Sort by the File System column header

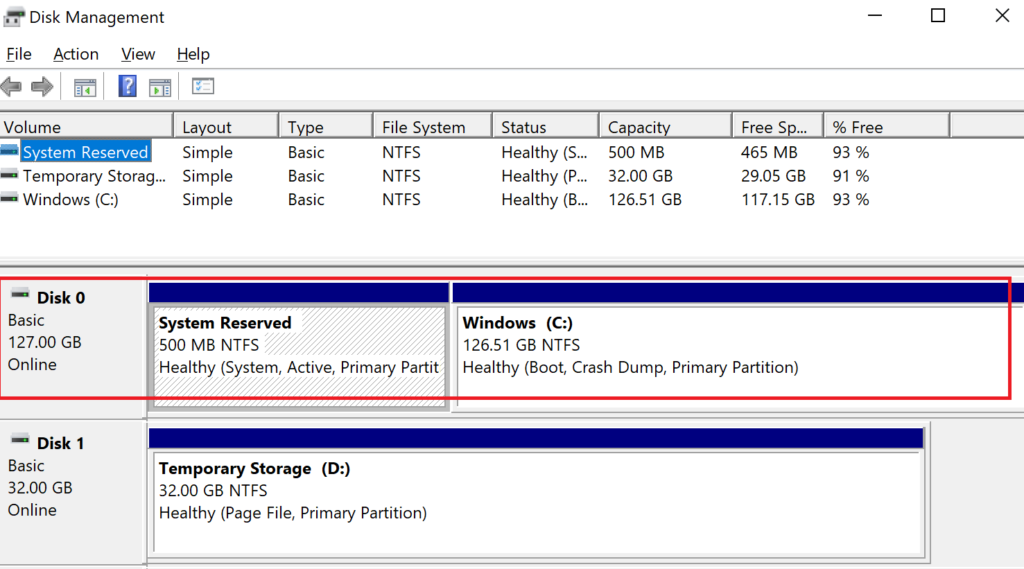pyautogui.click(x=432, y=126)
